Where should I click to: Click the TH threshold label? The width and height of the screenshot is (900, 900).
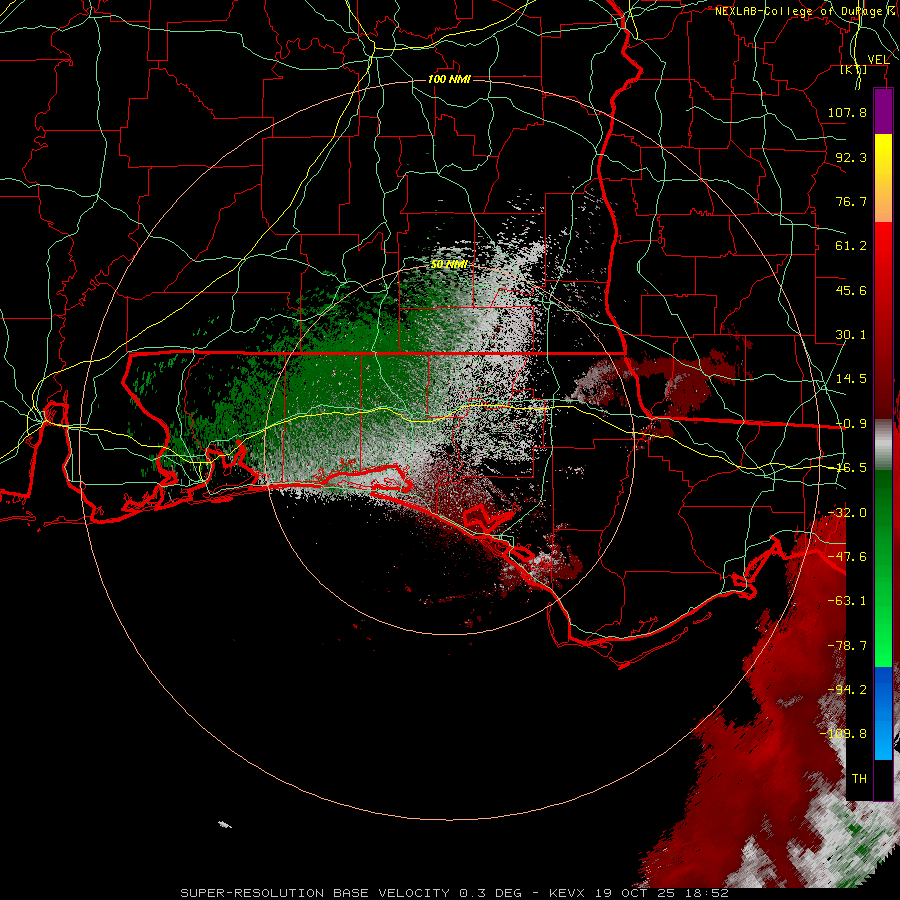click(859, 779)
